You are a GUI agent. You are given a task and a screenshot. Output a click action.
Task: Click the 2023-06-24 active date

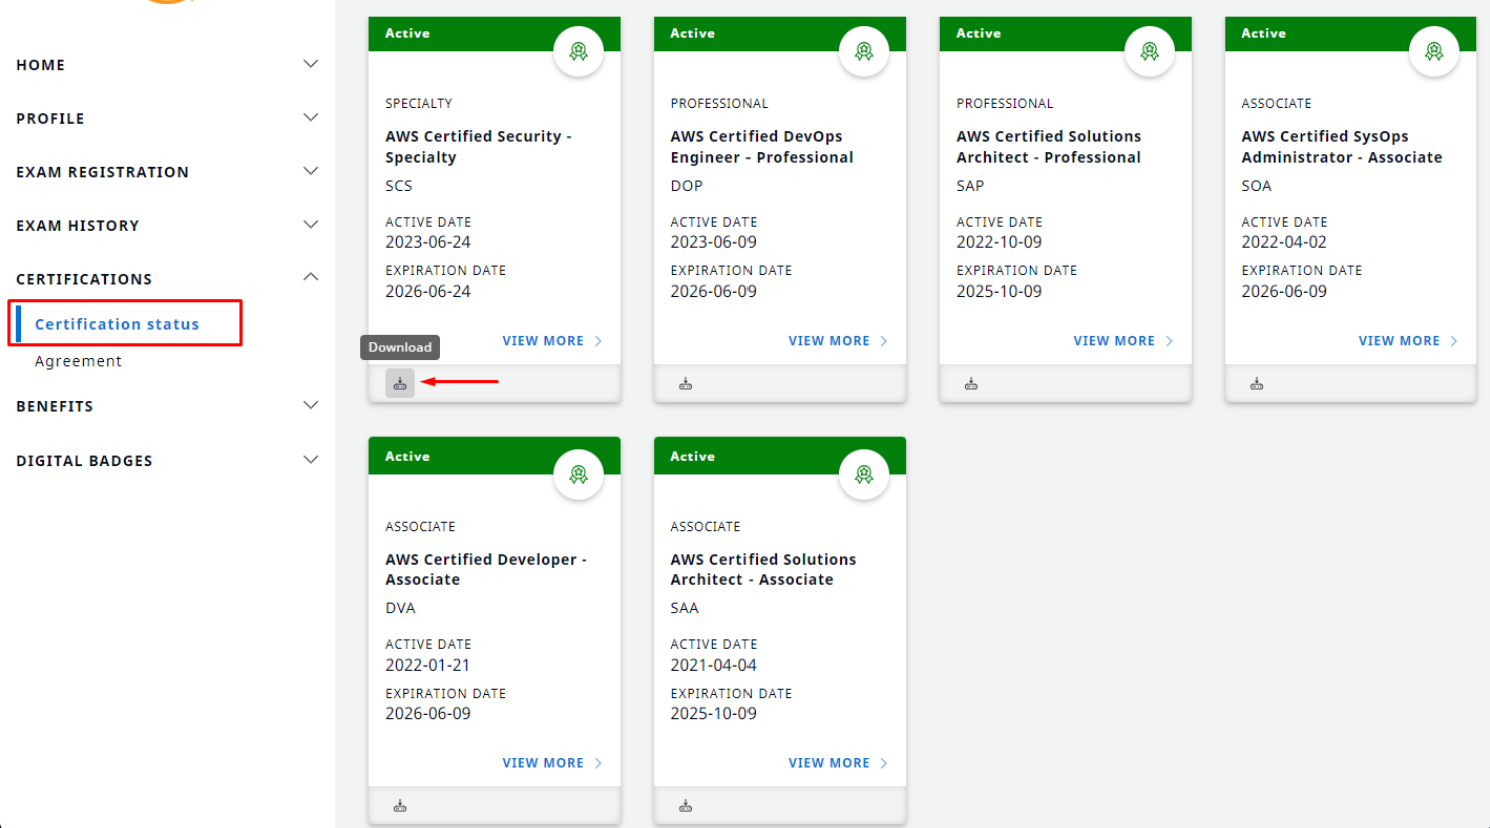click(x=428, y=242)
